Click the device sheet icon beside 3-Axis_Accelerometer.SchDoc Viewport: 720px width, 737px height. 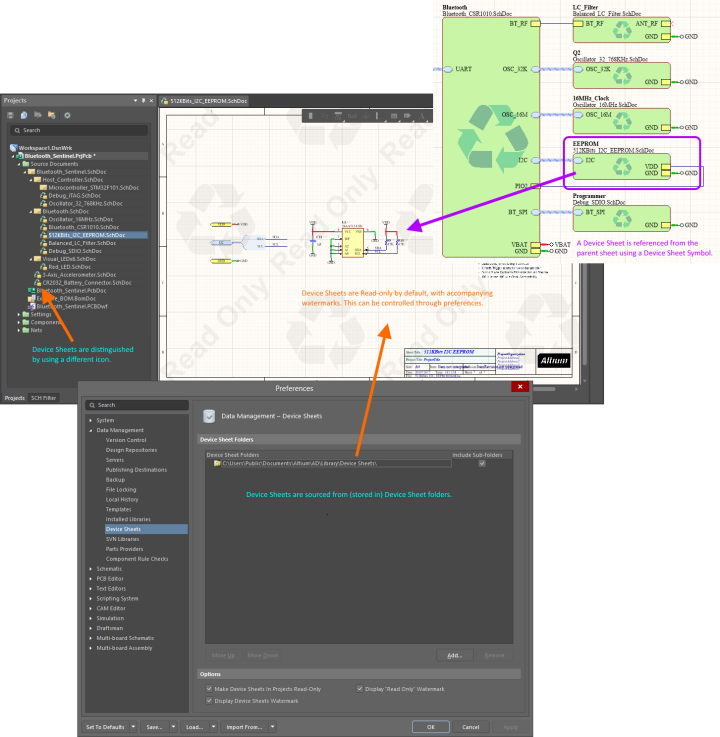pos(38,274)
